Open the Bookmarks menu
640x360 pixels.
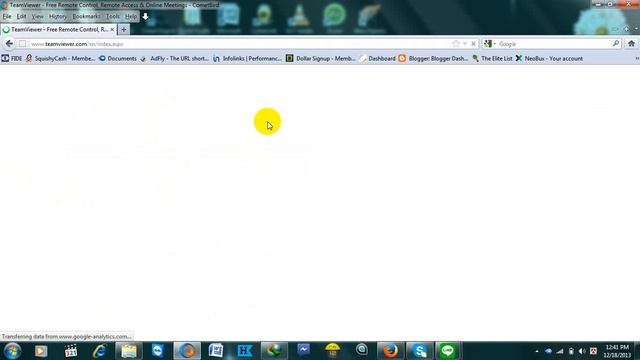coord(86,16)
